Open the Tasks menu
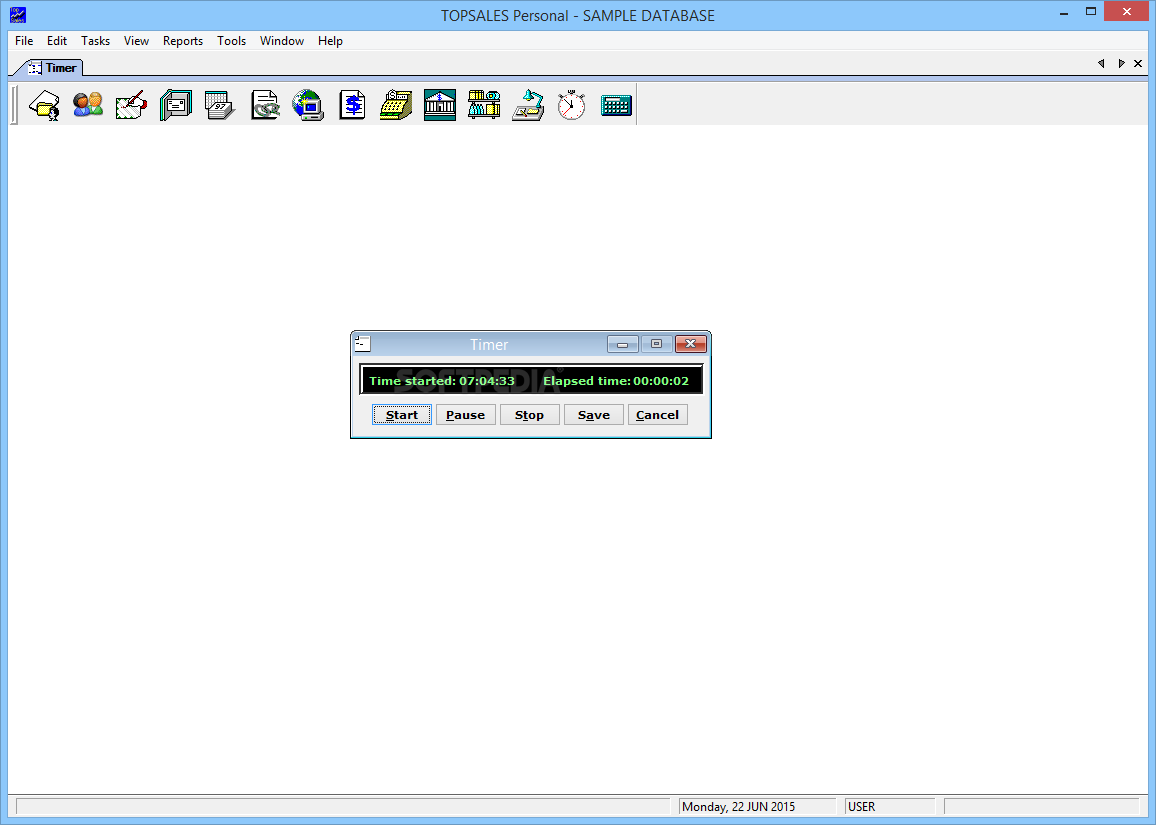Screen dimensions: 1156x825 tap(95, 41)
